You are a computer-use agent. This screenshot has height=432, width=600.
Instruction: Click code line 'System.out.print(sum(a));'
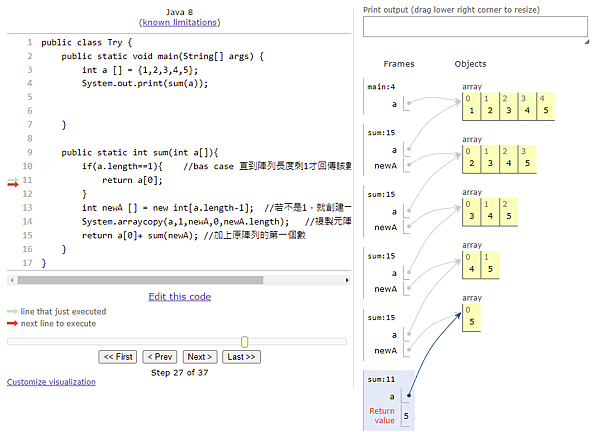145,83
